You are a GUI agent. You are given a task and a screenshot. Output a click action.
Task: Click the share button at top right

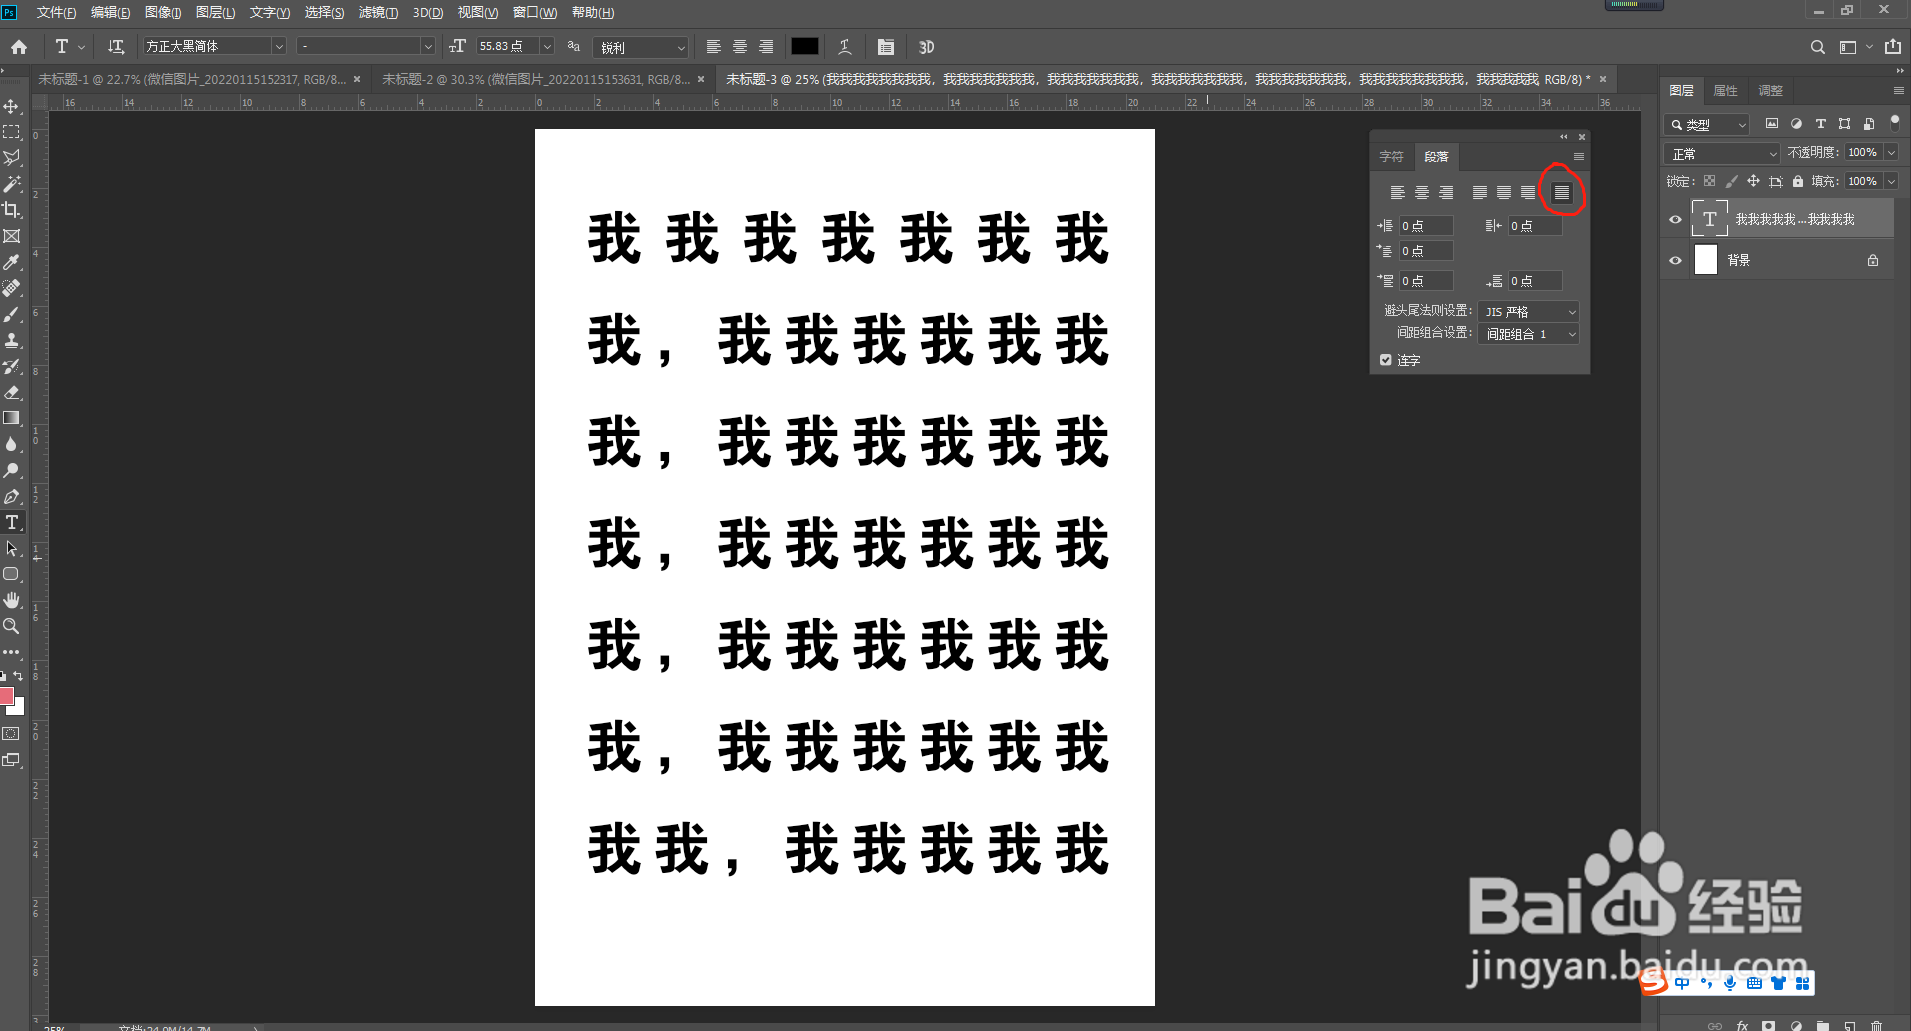(x=1893, y=47)
